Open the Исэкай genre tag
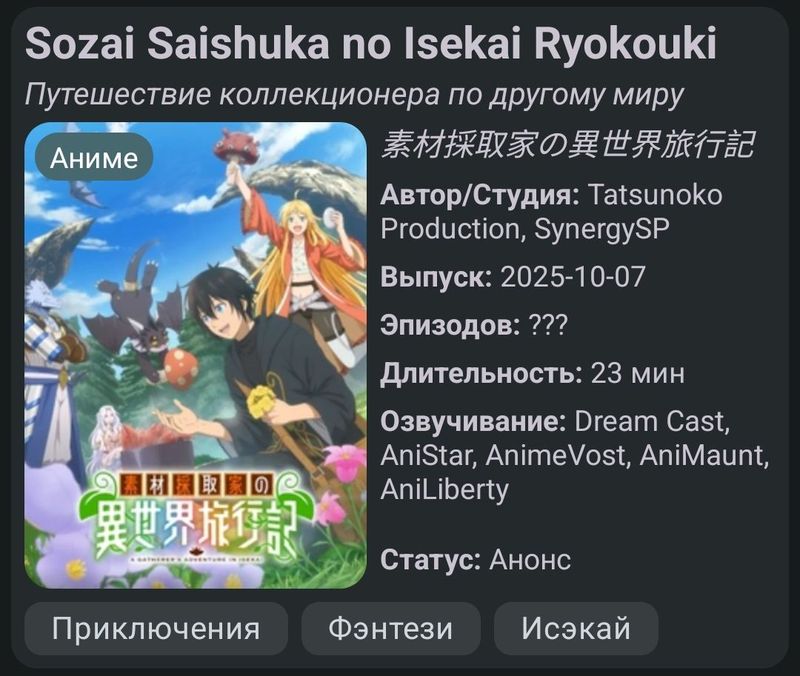Image resolution: width=800 pixels, height=676 pixels. [576, 629]
